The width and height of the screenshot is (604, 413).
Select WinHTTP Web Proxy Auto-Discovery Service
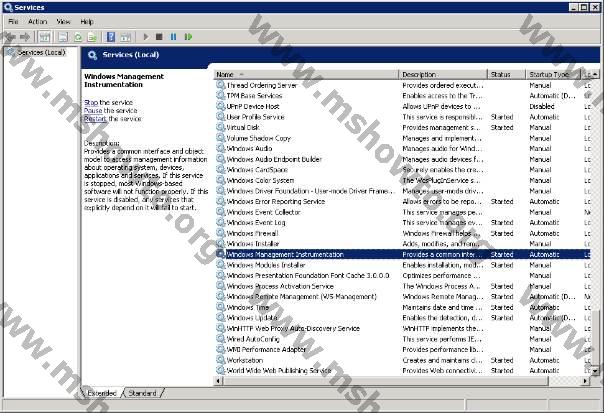point(402,329)
